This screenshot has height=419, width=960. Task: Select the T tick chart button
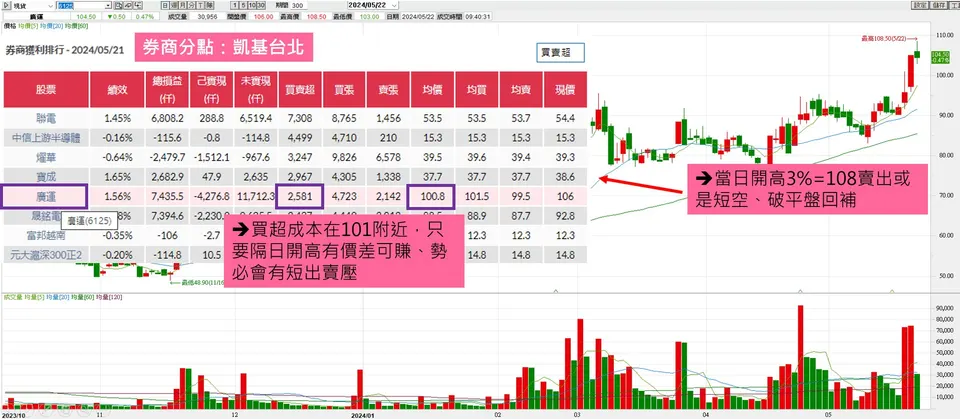[x=200, y=6]
